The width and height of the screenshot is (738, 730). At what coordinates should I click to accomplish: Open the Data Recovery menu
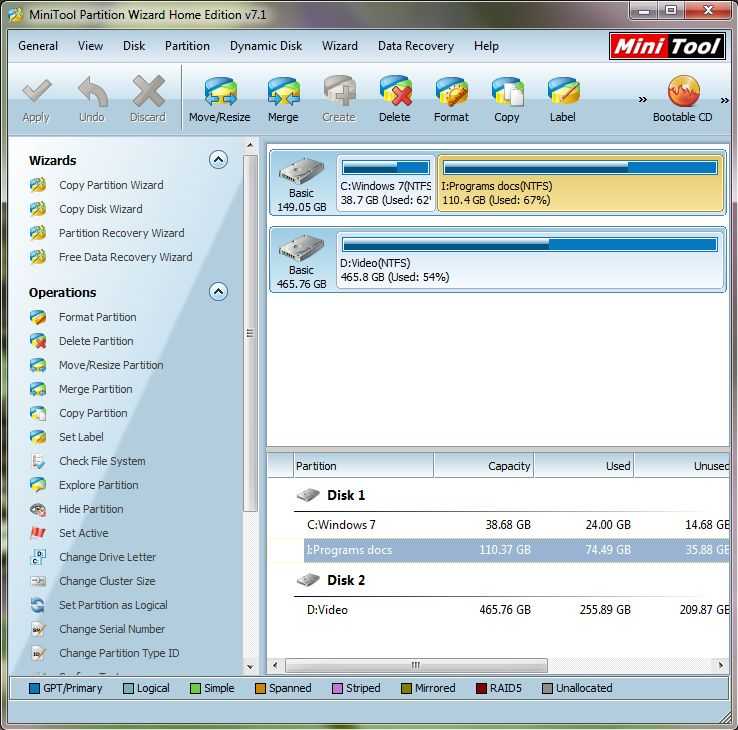coord(416,46)
